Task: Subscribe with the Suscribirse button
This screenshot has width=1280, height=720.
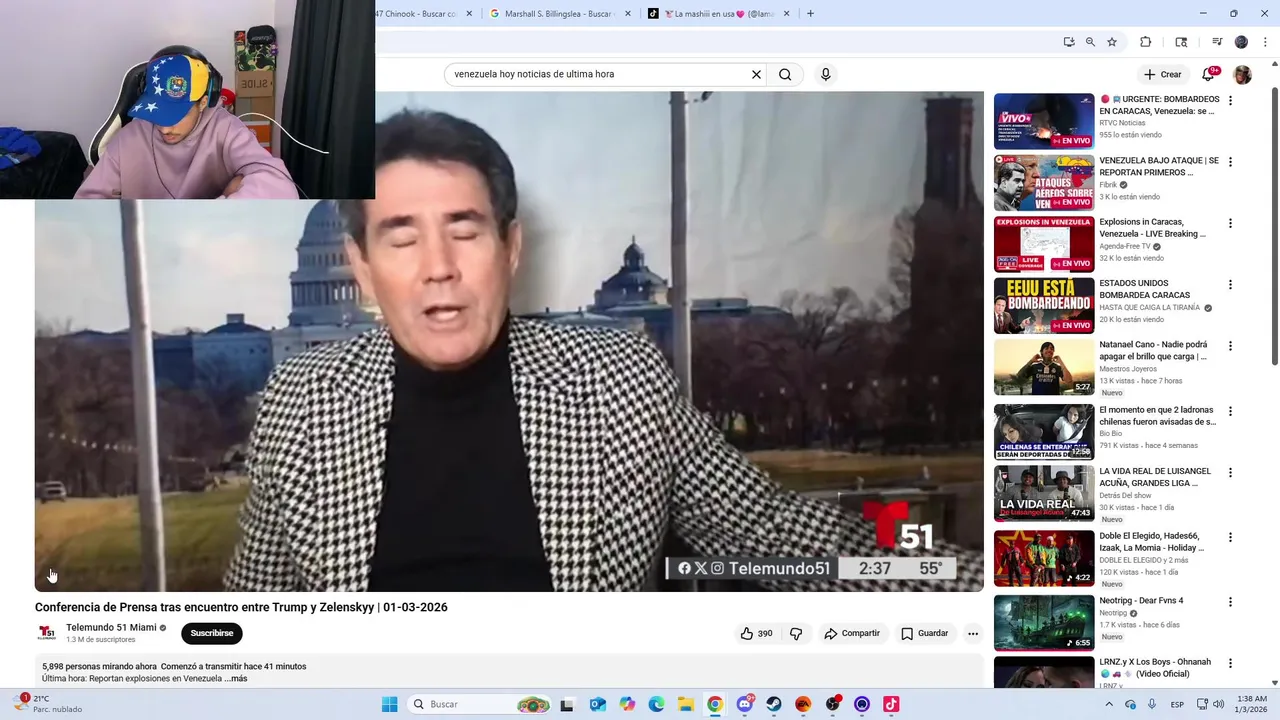Action: (212, 633)
